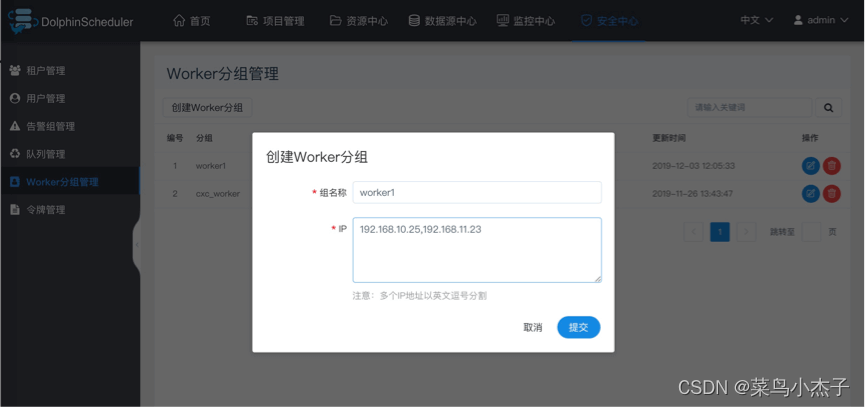Click the worker1 table cell
The image size is (865, 407).
[x=211, y=166]
